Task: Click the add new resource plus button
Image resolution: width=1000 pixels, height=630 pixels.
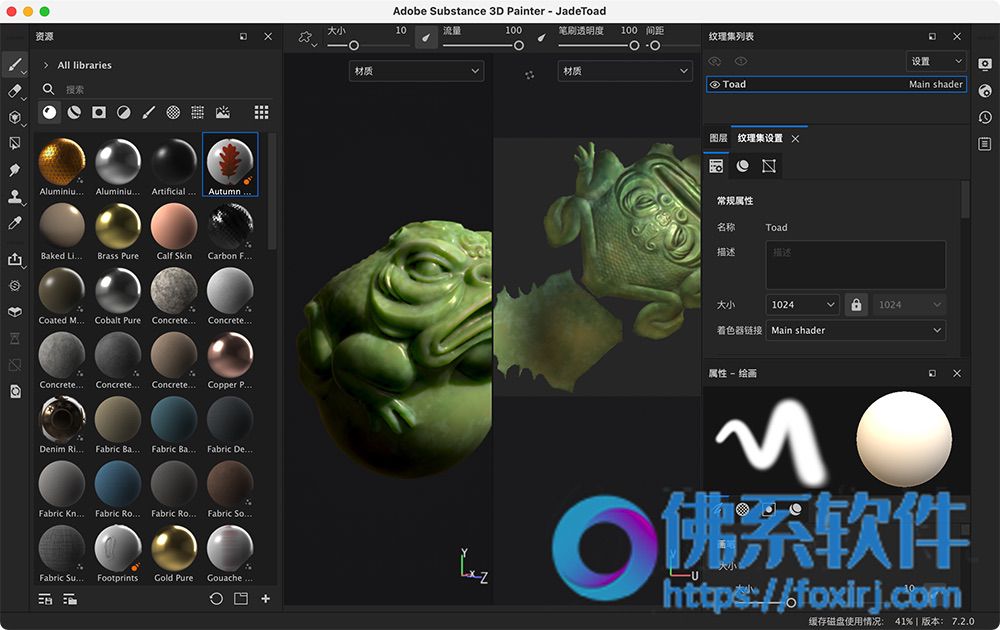Action: 266,599
